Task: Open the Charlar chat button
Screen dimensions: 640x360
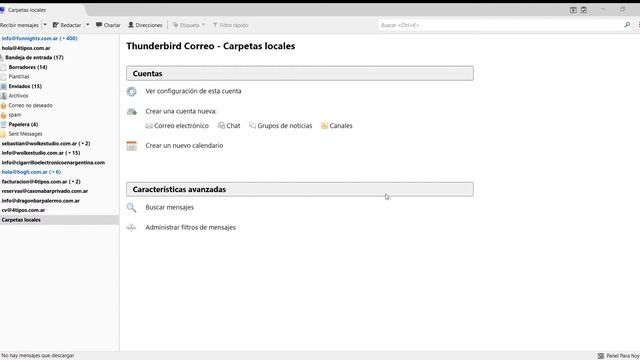Action: click(108, 25)
